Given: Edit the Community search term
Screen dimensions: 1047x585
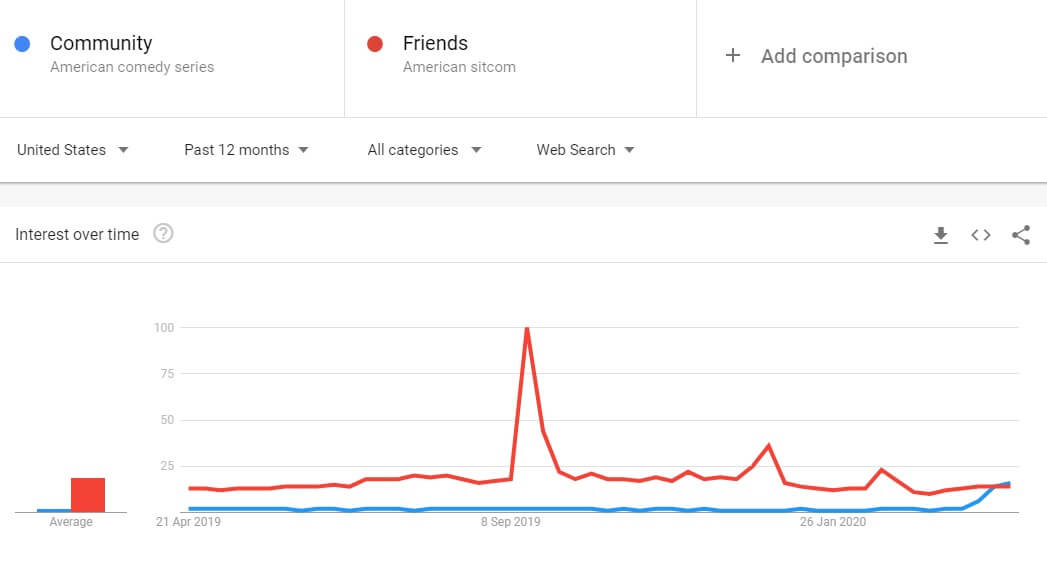Looking at the screenshot, I should 101,43.
